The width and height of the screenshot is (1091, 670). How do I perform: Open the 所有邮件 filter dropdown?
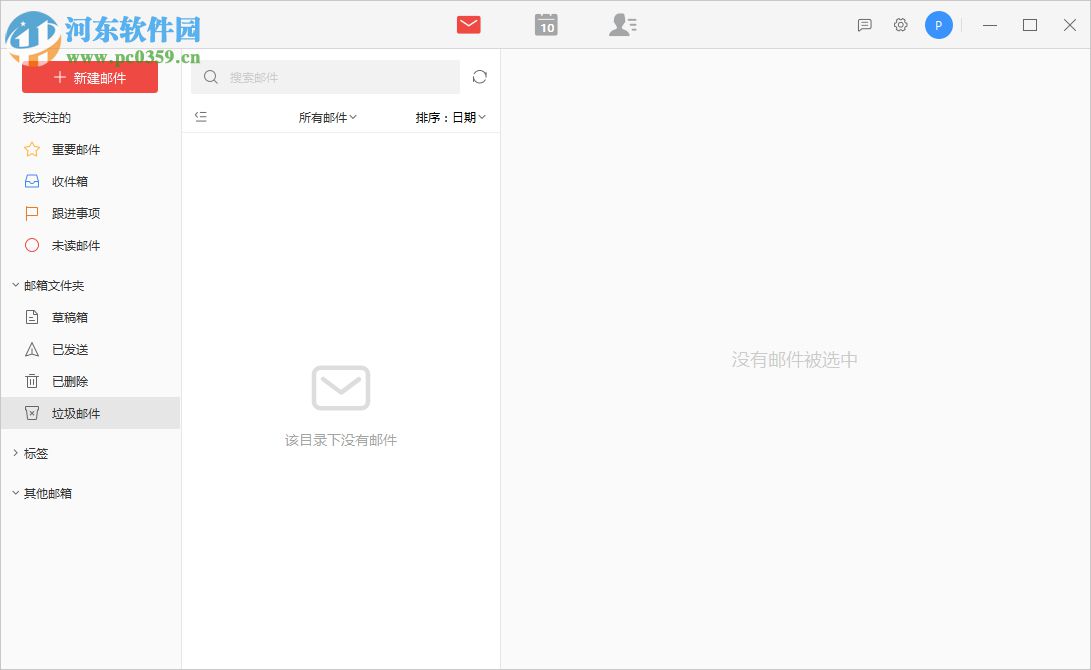(x=324, y=116)
